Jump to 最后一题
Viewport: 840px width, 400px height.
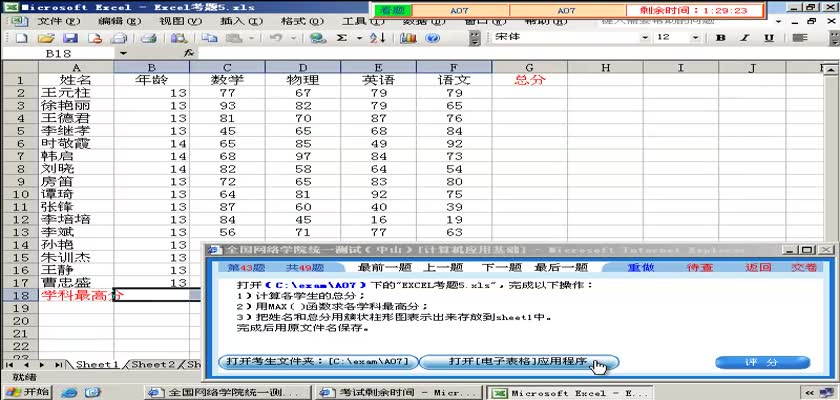point(561,267)
